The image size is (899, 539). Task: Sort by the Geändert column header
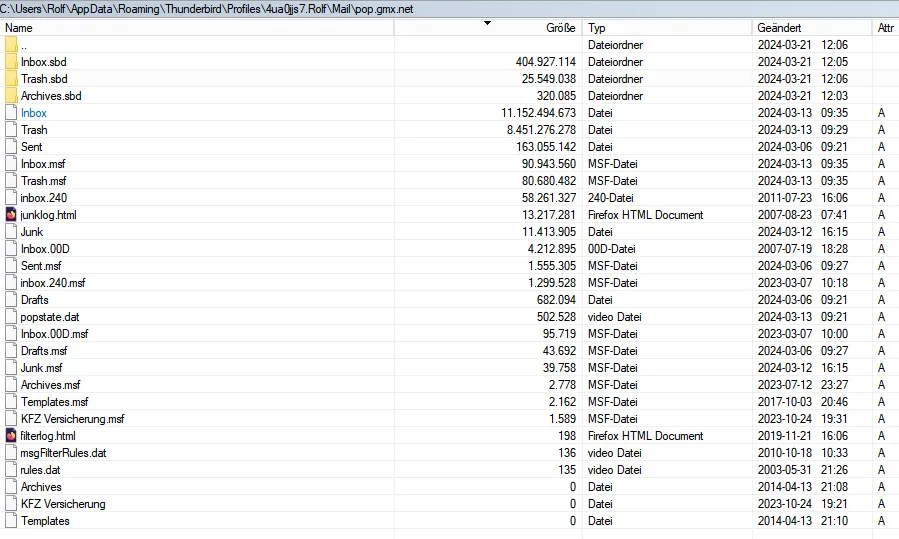coord(811,28)
